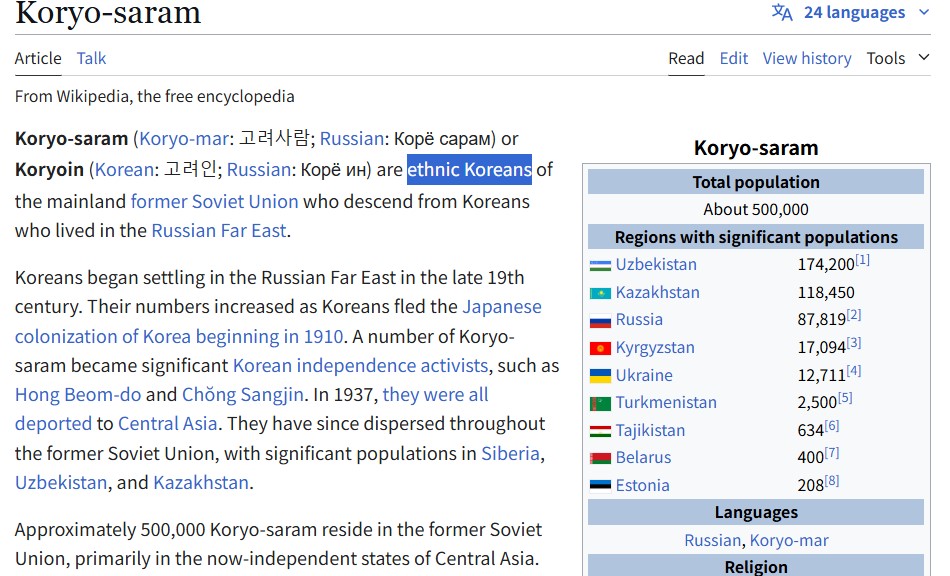The height and width of the screenshot is (576, 950).
Task: Open the Talk tab
Action: pyautogui.click(x=91, y=58)
